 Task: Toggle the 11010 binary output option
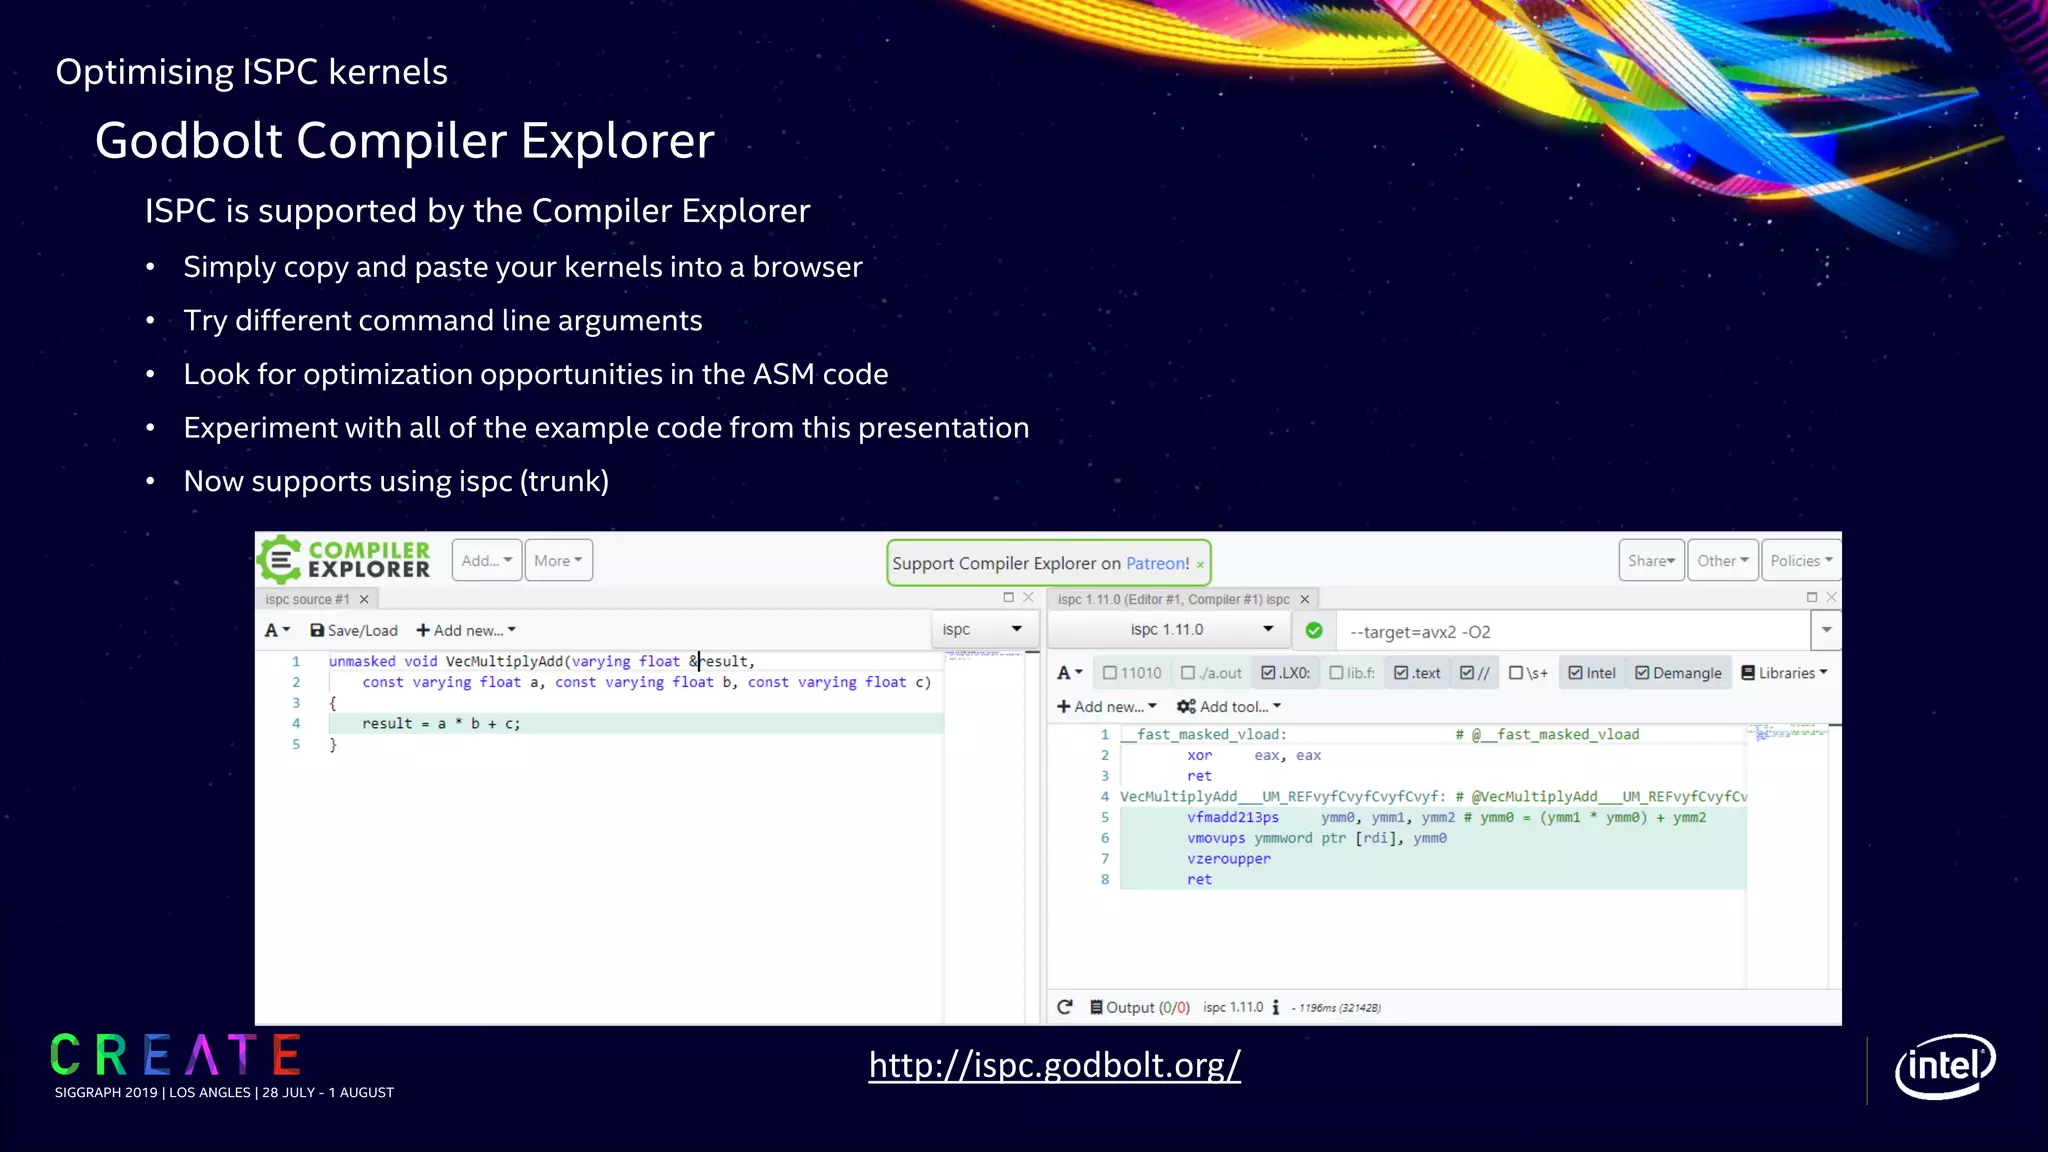(1132, 673)
